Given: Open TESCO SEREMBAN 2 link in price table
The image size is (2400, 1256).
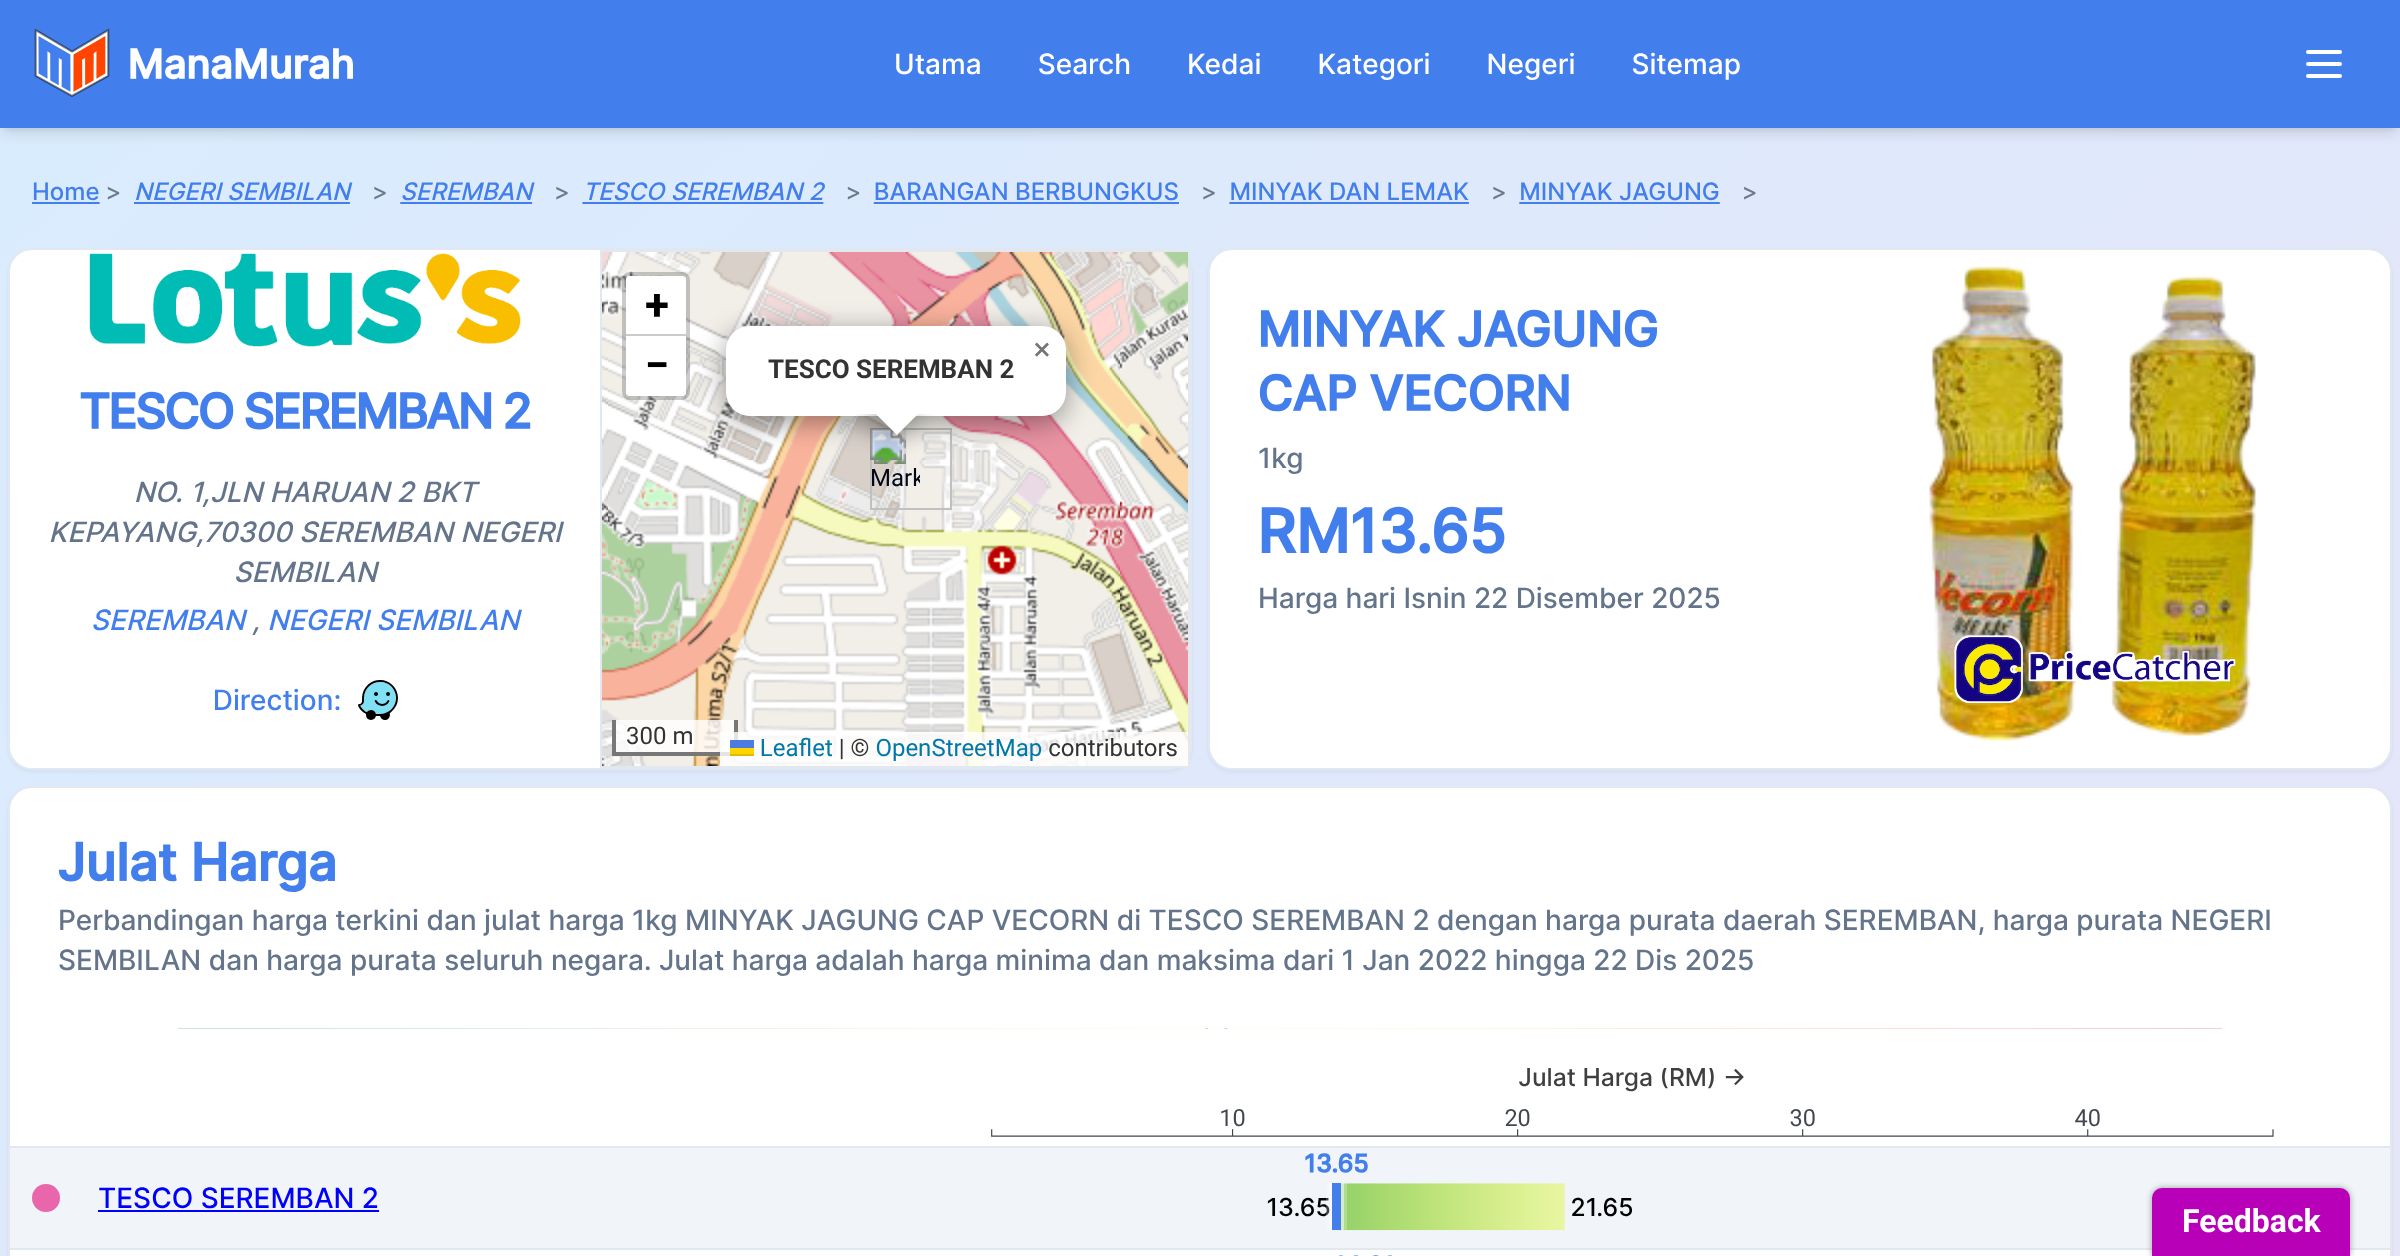Looking at the screenshot, I should pyautogui.click(x=238, y=1198).
